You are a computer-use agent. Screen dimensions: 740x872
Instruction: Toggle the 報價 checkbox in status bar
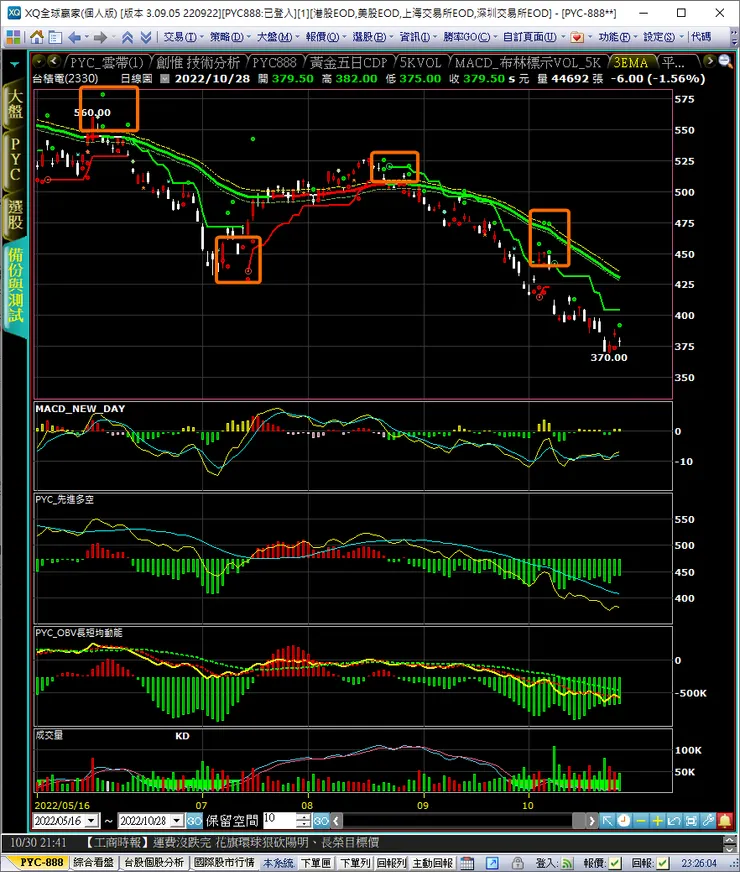pos(615,863)
